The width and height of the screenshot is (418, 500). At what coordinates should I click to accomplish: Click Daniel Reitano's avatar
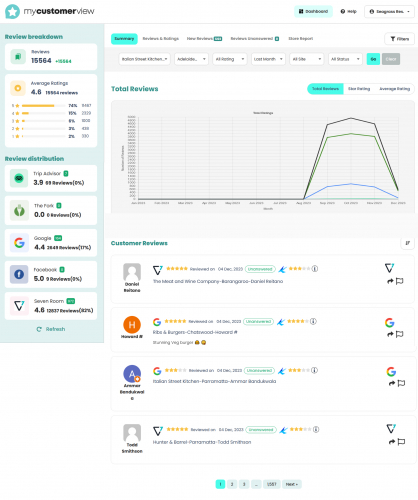pyautogui.click(x=132, y=272)
